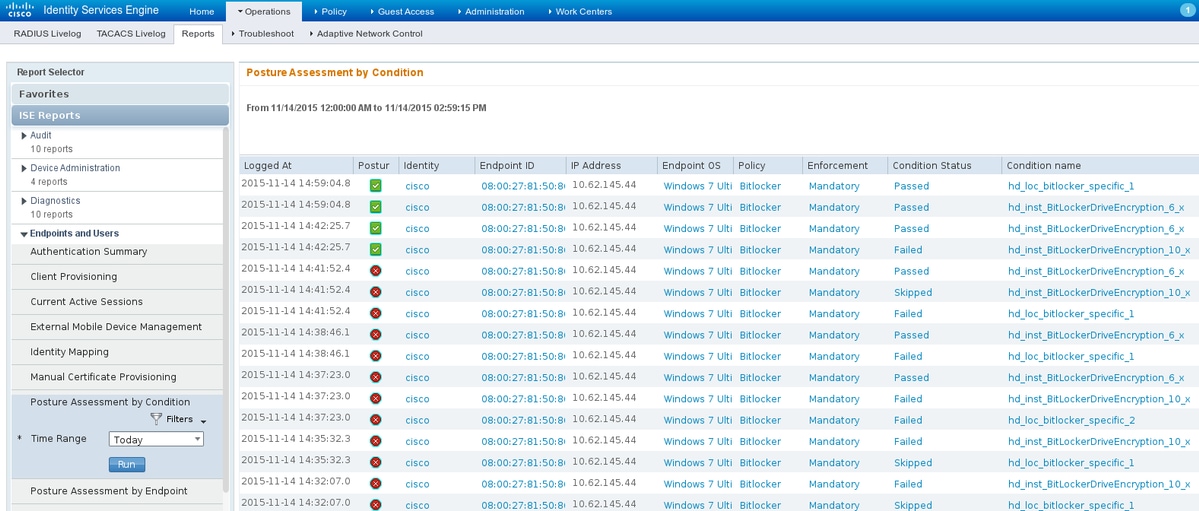
Task: Click red failed icon in 14:41:52.4 Skipped row
Action: (375, 292)
